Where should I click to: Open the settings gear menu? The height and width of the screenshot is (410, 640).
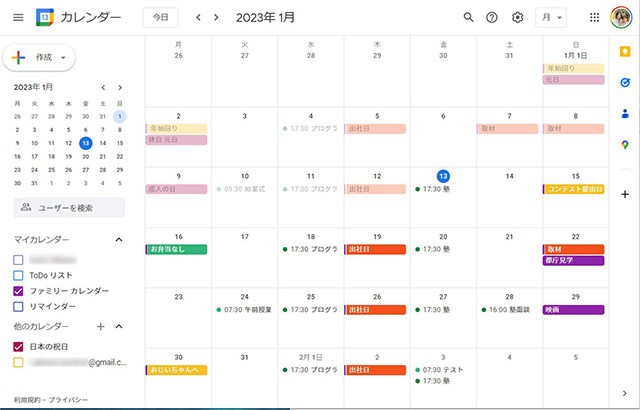517,17
